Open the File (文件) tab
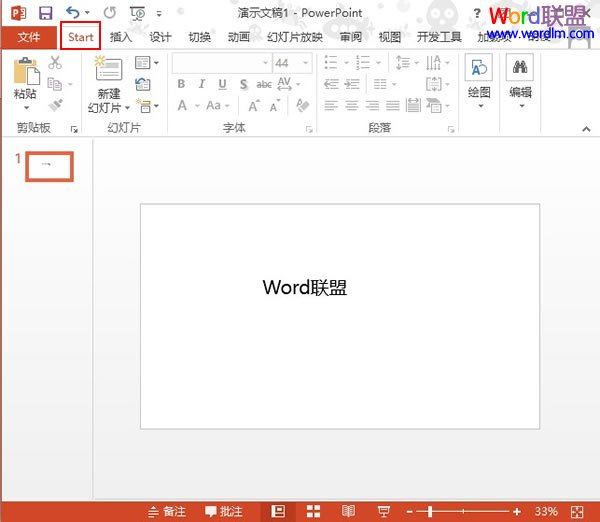The image size is (600, 522). pyautogui.click(x=29, y=37)
